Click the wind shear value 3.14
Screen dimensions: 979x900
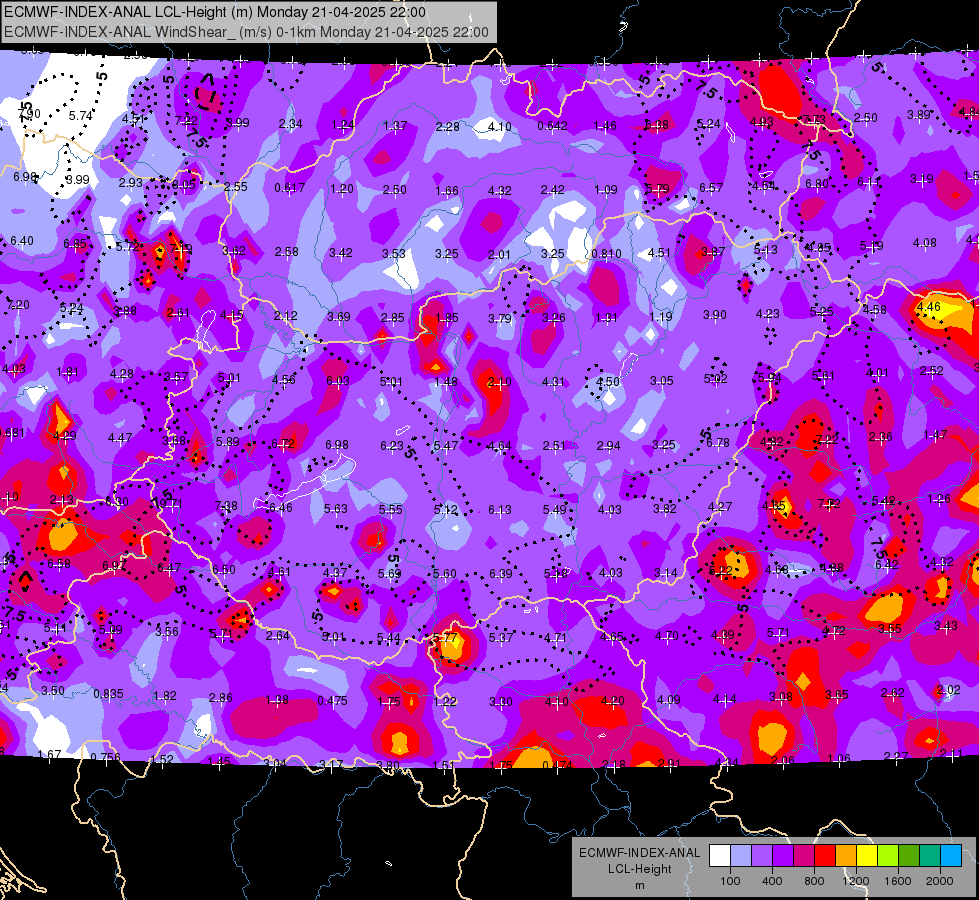666,572
